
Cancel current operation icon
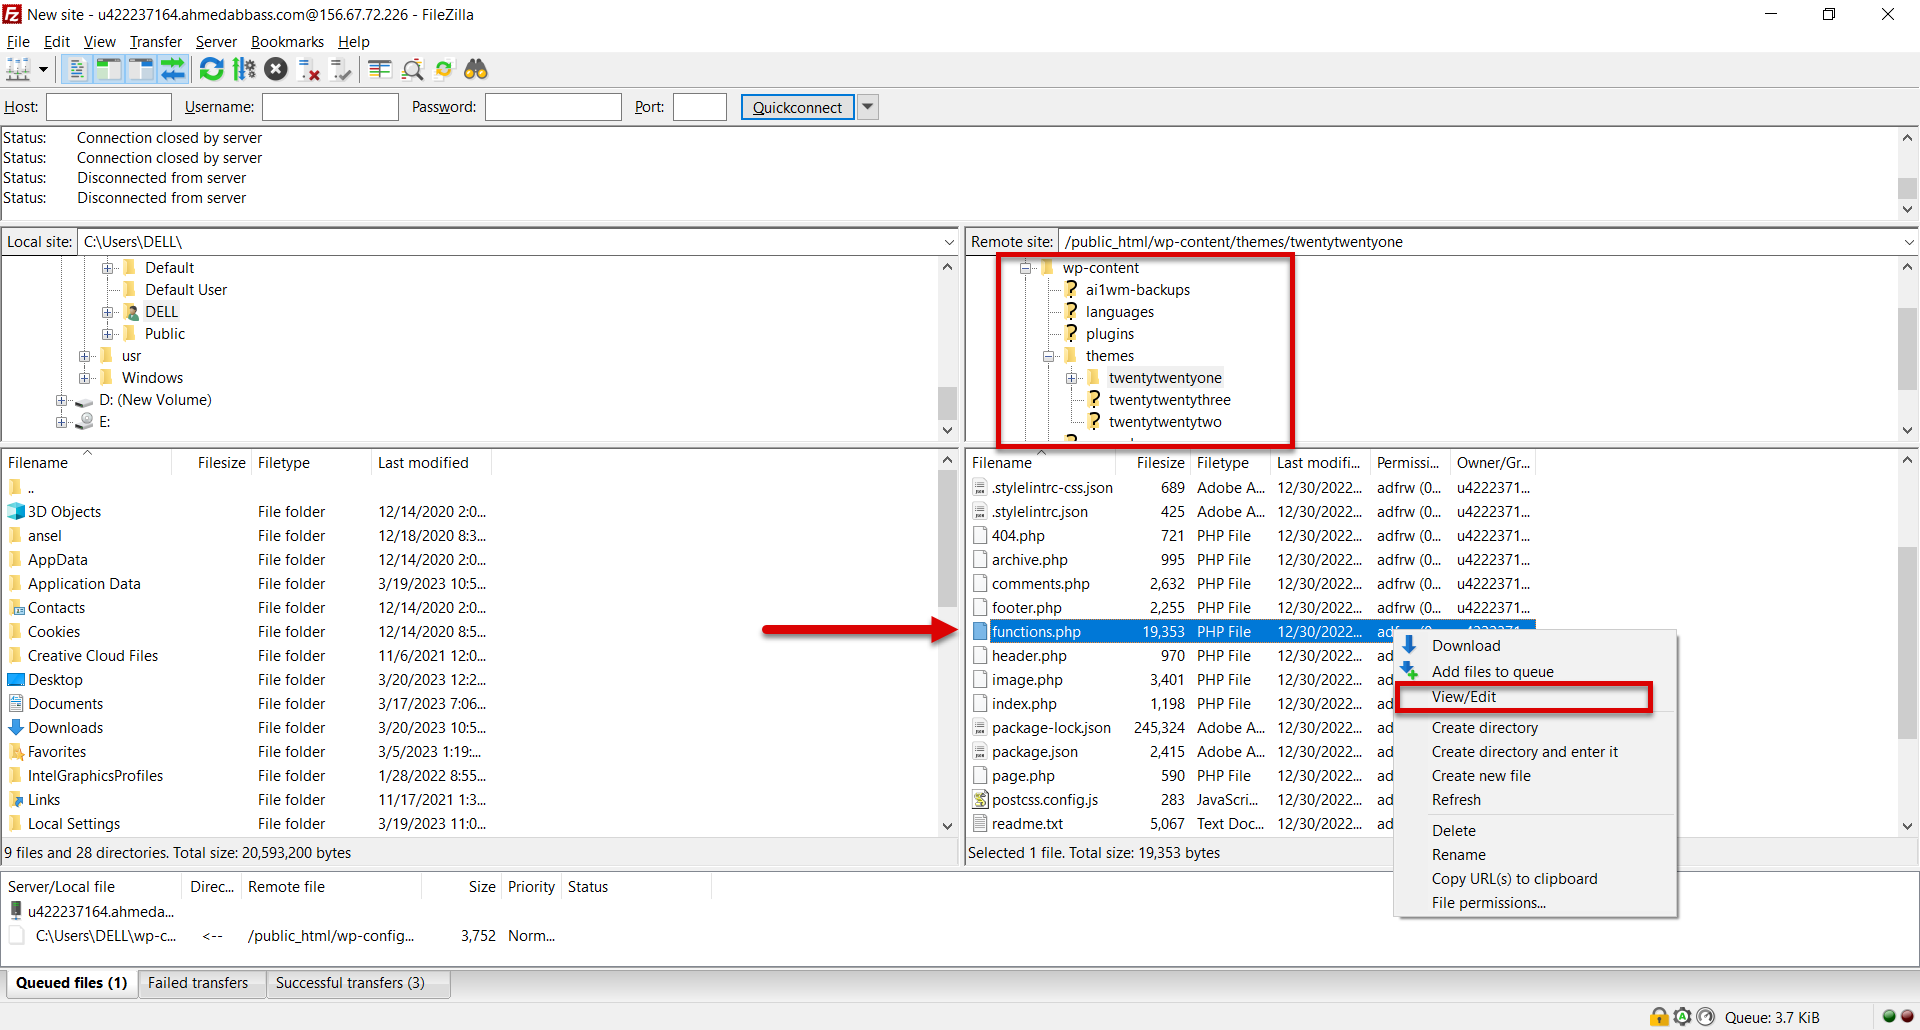point(277,69)
